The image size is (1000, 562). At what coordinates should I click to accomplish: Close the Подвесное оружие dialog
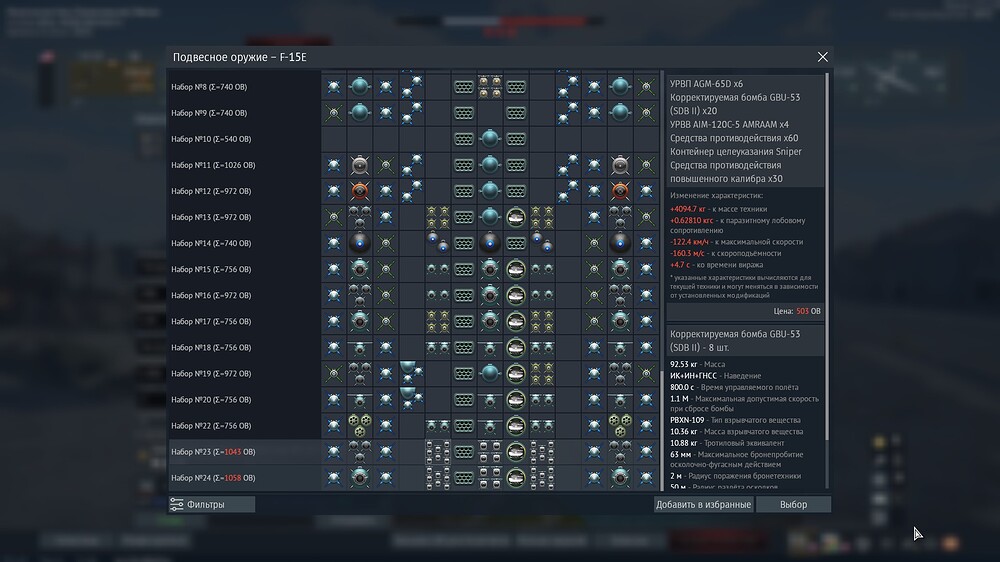tap(823, 57)
